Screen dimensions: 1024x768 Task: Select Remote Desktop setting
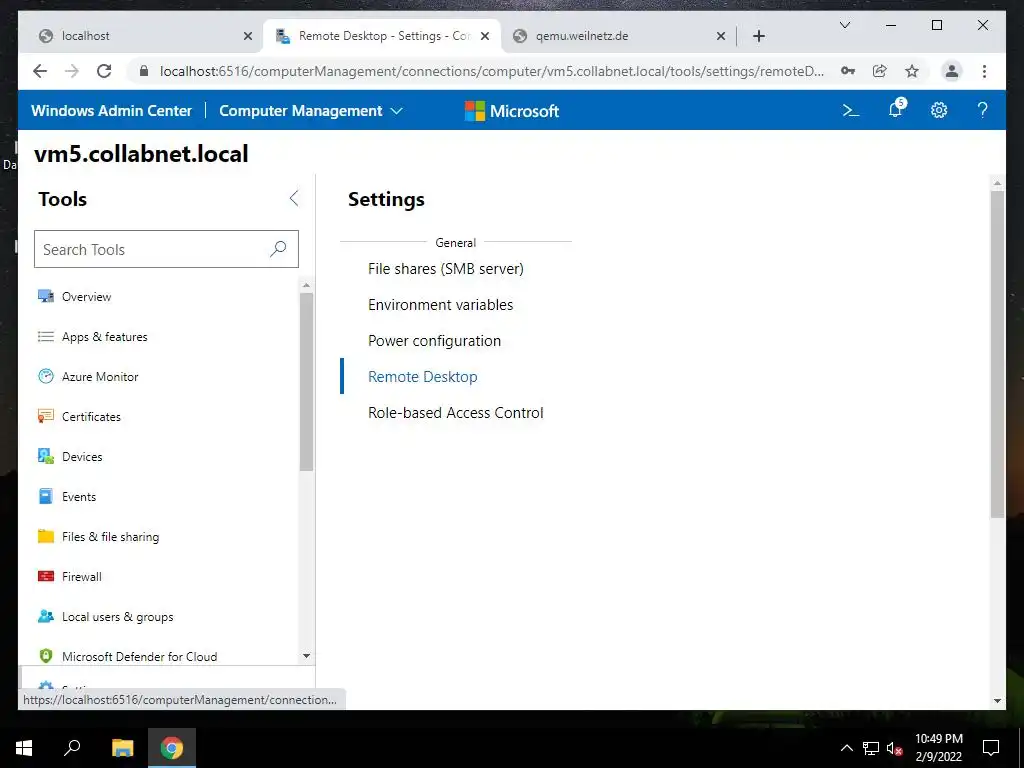point(423,377)
